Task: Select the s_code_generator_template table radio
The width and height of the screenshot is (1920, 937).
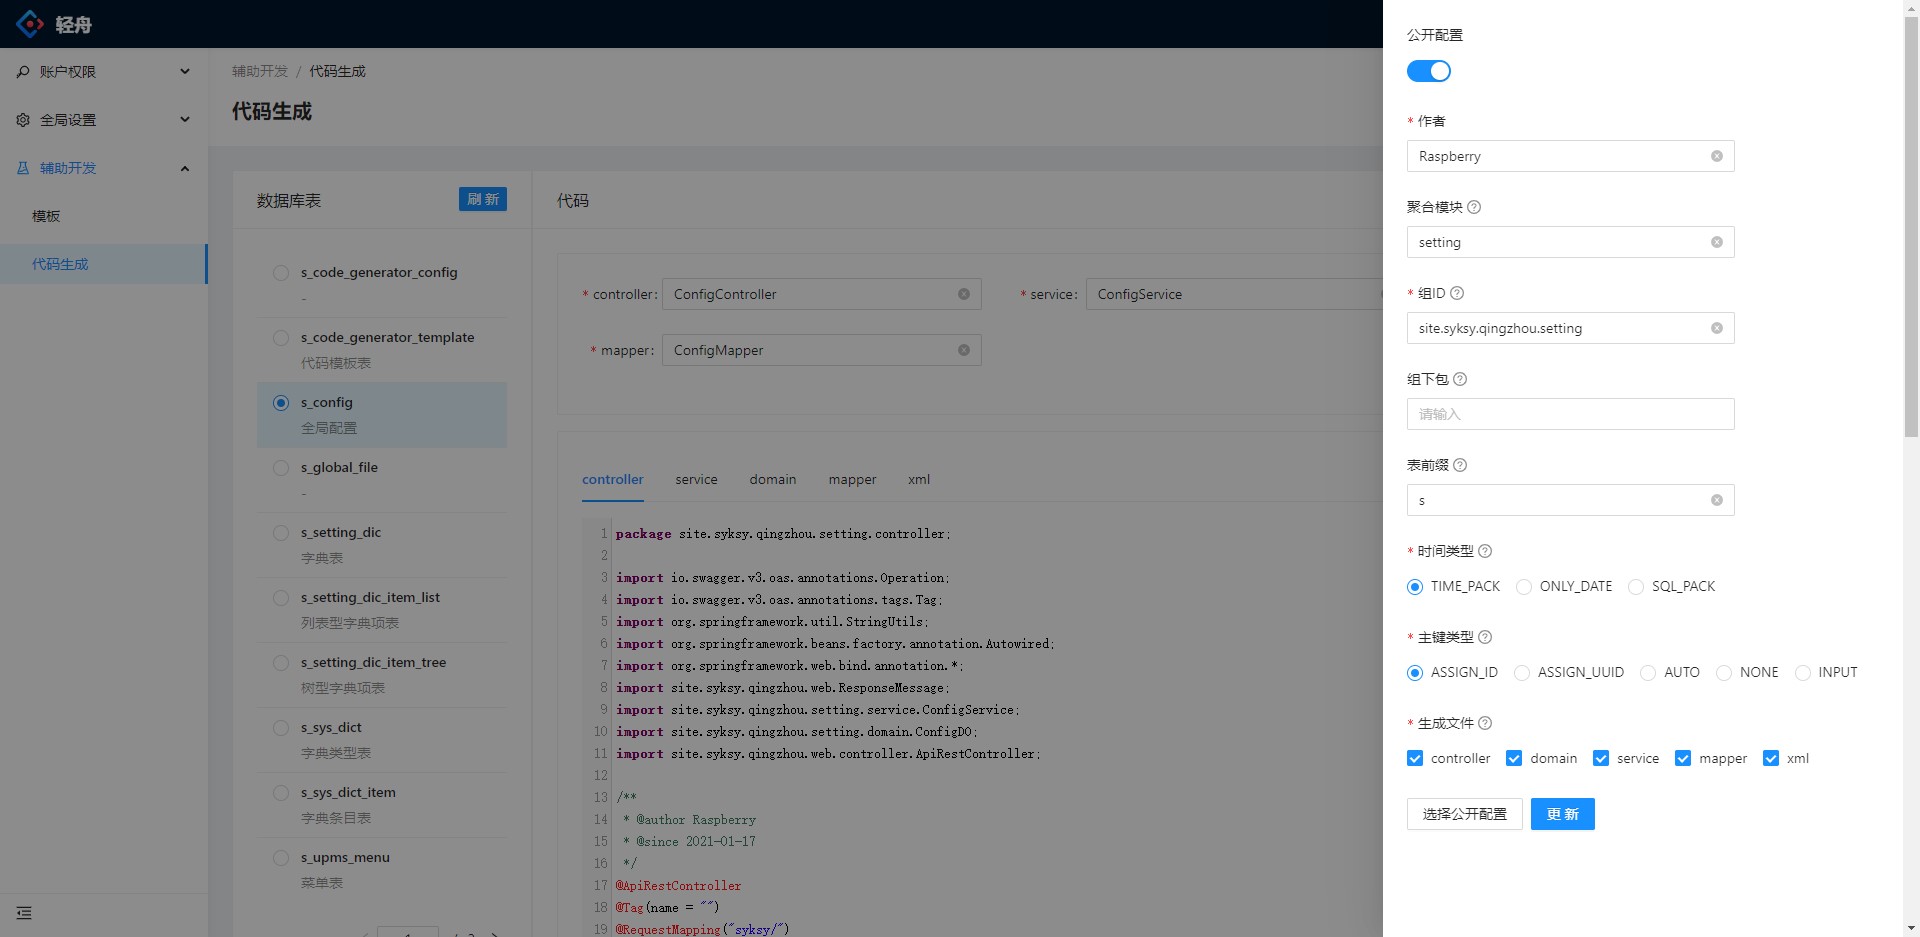Action: click(281, 338)
